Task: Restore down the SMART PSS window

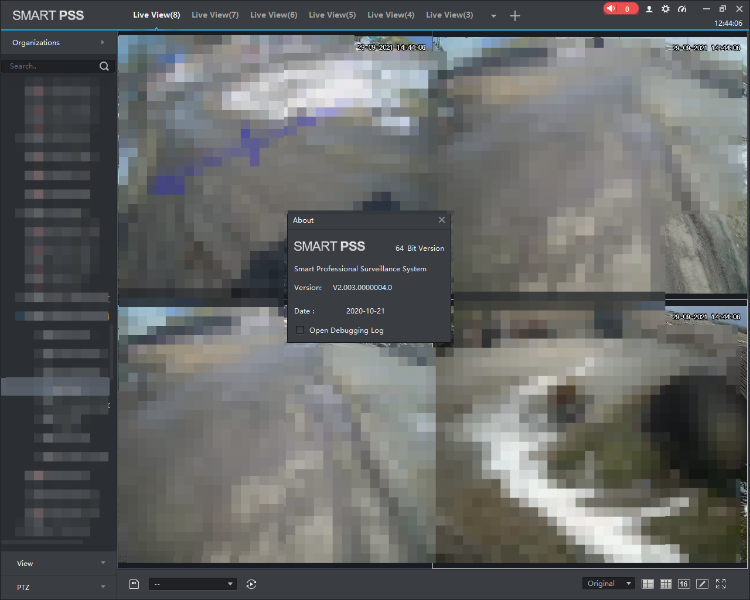Action: click(722, 9)
